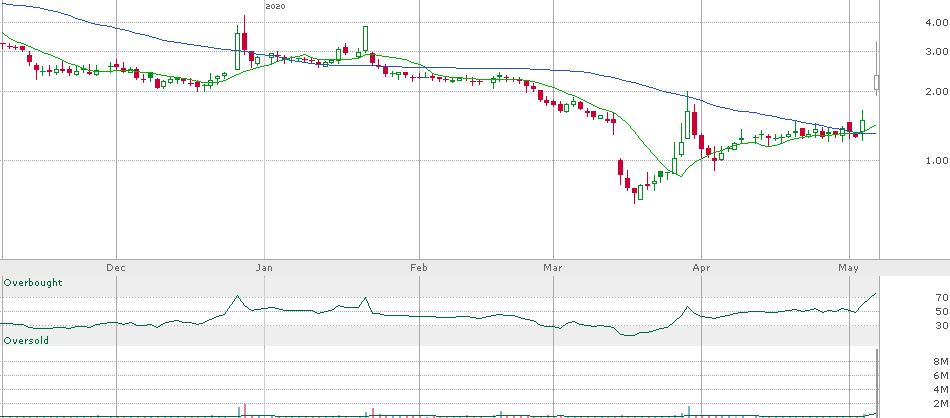Click the Mar month label on time axis
Image resolution: width=950 pixels, height=418 pixels.
553,267
